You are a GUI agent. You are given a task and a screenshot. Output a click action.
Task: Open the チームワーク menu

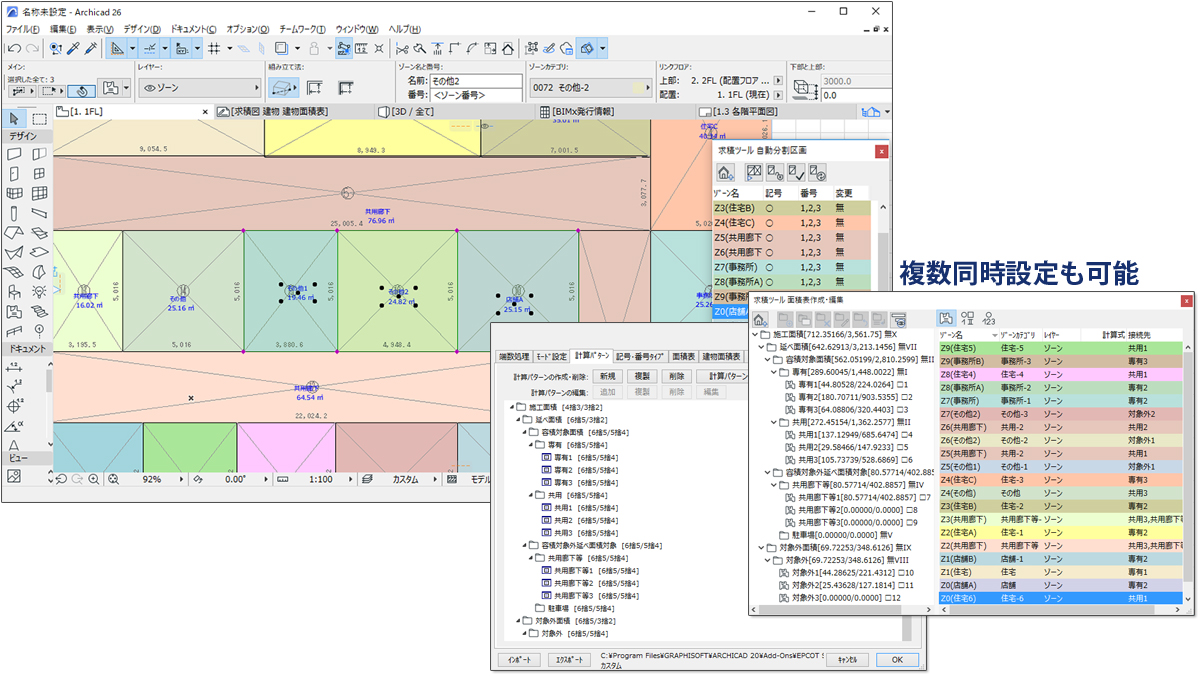click(304, 29)
